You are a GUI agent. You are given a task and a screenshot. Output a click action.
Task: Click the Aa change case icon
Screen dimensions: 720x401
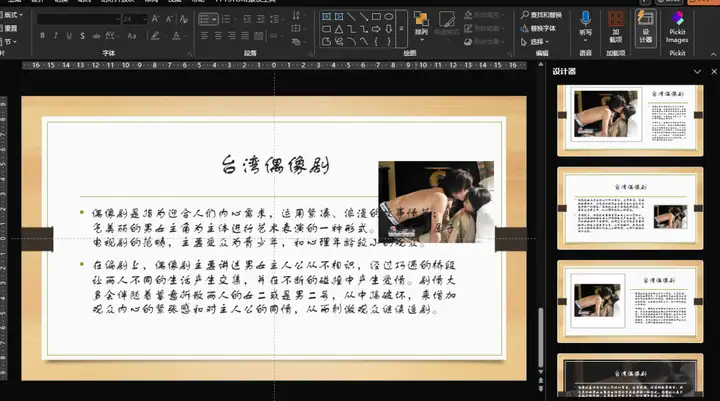(132, 35)
